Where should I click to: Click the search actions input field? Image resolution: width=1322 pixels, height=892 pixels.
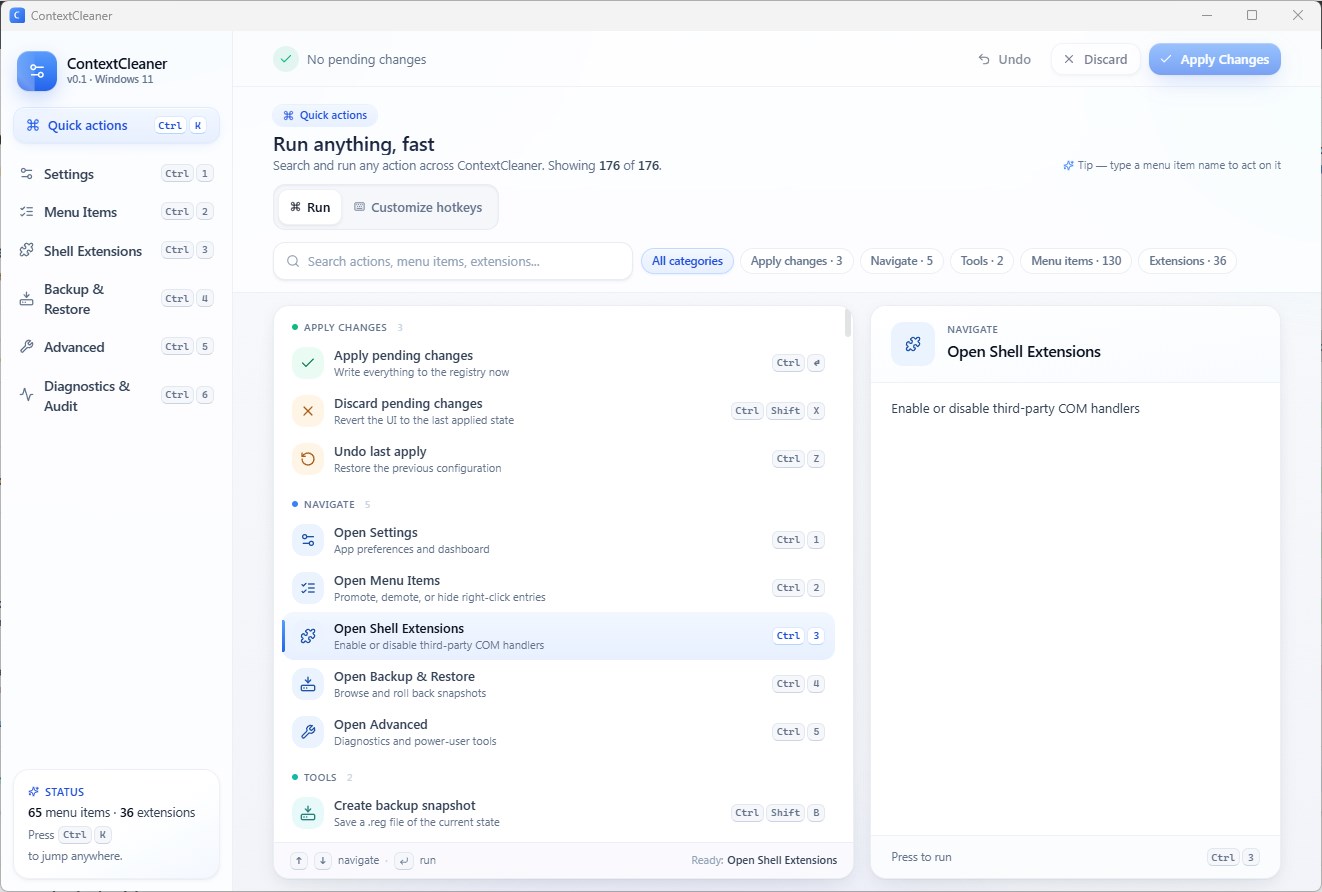tap(453, 261)
